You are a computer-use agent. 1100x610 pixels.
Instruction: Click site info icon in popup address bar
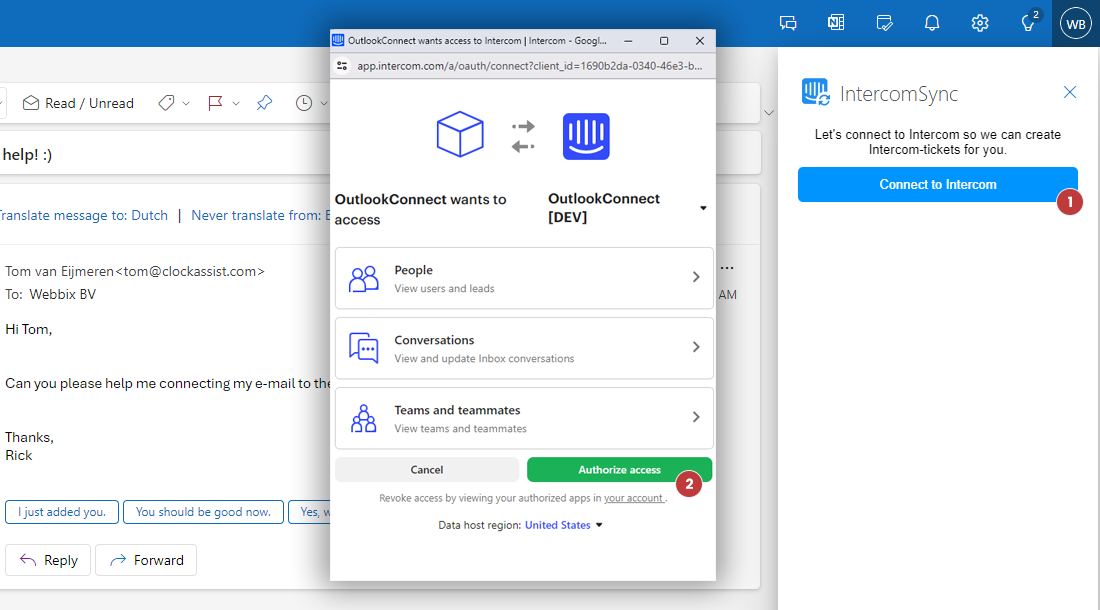coord(342,66)
